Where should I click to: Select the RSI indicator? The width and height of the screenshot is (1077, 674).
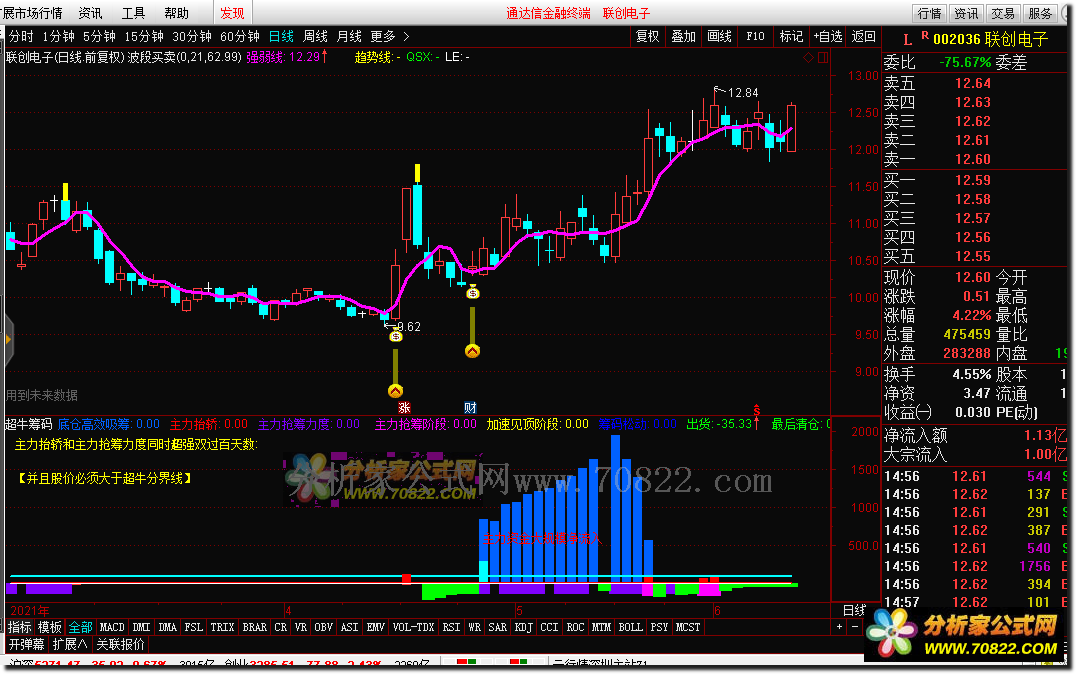pyautogui.click(x=451, y=627)
